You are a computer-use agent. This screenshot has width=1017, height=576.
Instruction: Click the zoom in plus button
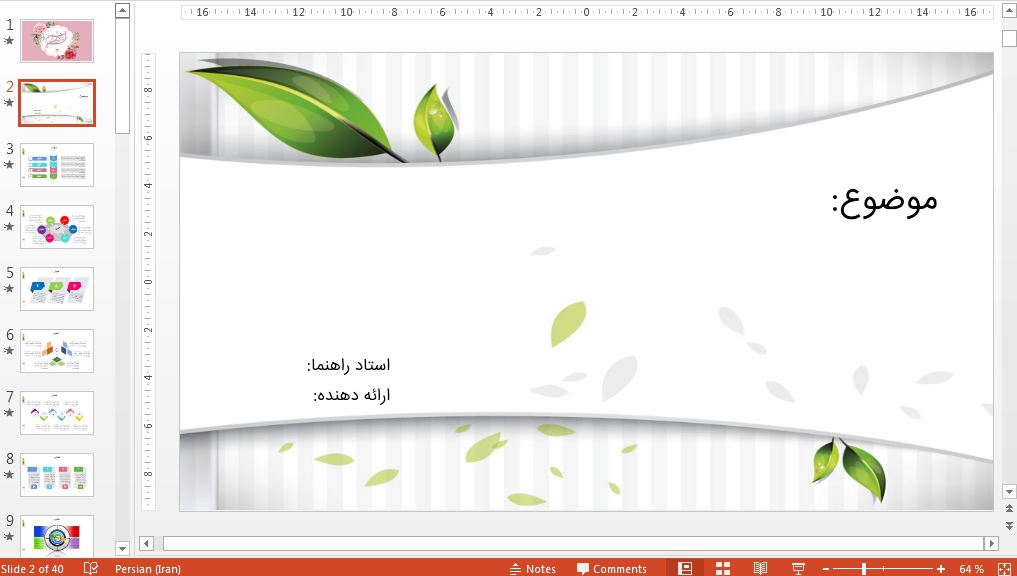click(941, 569)
